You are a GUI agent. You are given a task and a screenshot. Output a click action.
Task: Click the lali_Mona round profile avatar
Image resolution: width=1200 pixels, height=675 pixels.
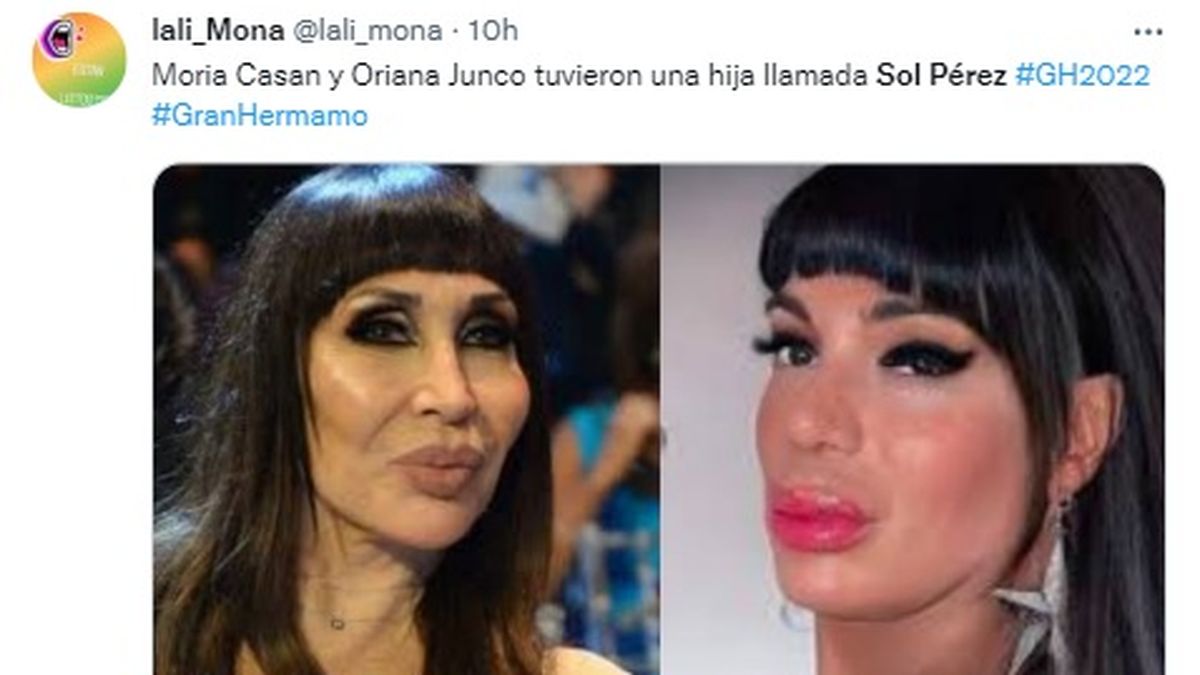(x=79, y=60)
